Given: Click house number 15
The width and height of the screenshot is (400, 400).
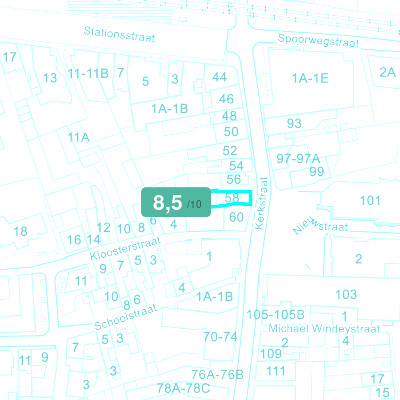Looking at the screenshot, I should tap(382, 393).
